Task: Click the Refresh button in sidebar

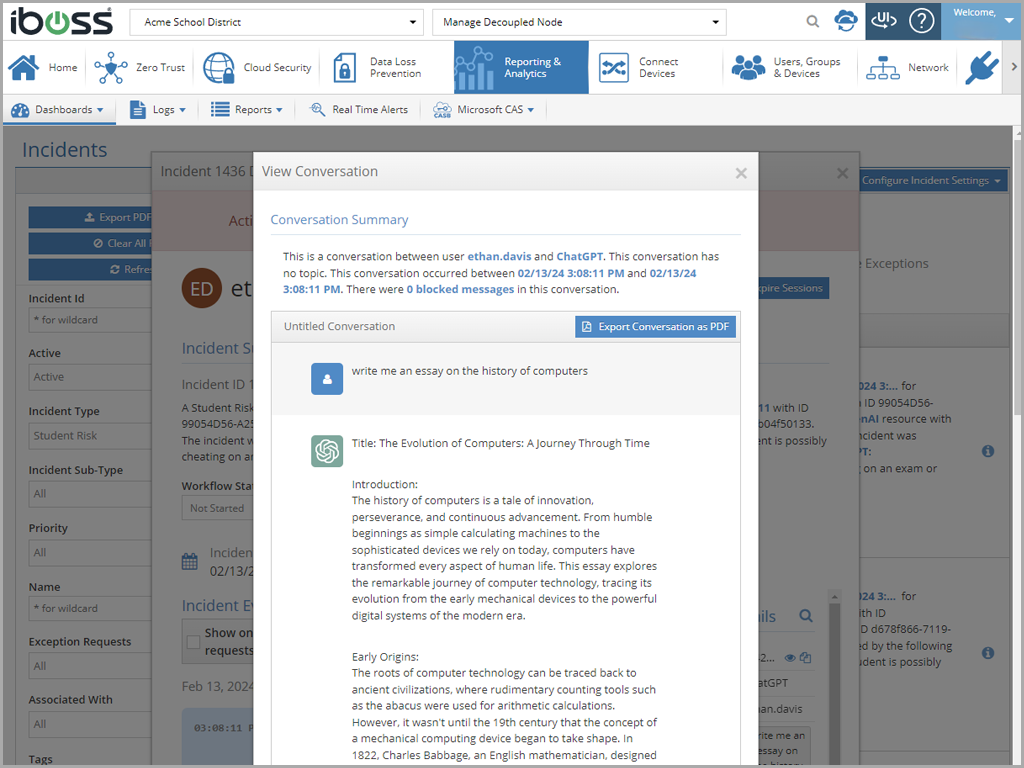Action: point(90,269)
